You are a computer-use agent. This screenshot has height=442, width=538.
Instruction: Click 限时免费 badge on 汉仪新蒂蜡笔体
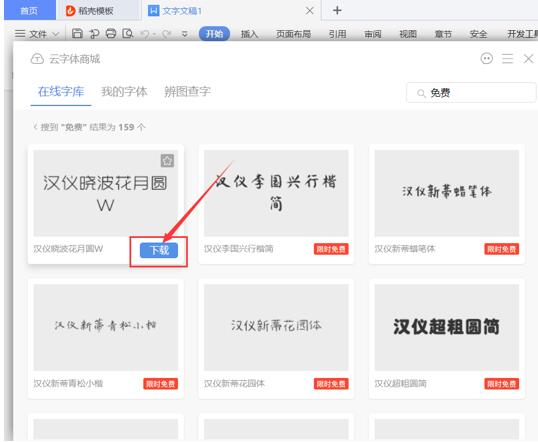click(502, 249)
